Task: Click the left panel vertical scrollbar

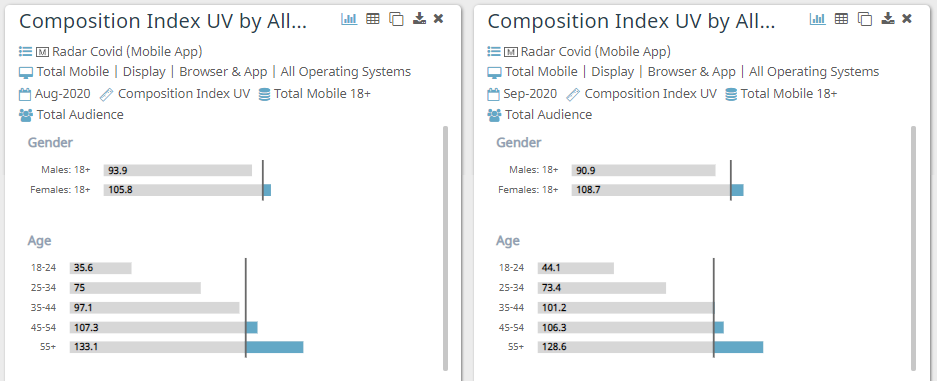Action: tap(445, 248)
